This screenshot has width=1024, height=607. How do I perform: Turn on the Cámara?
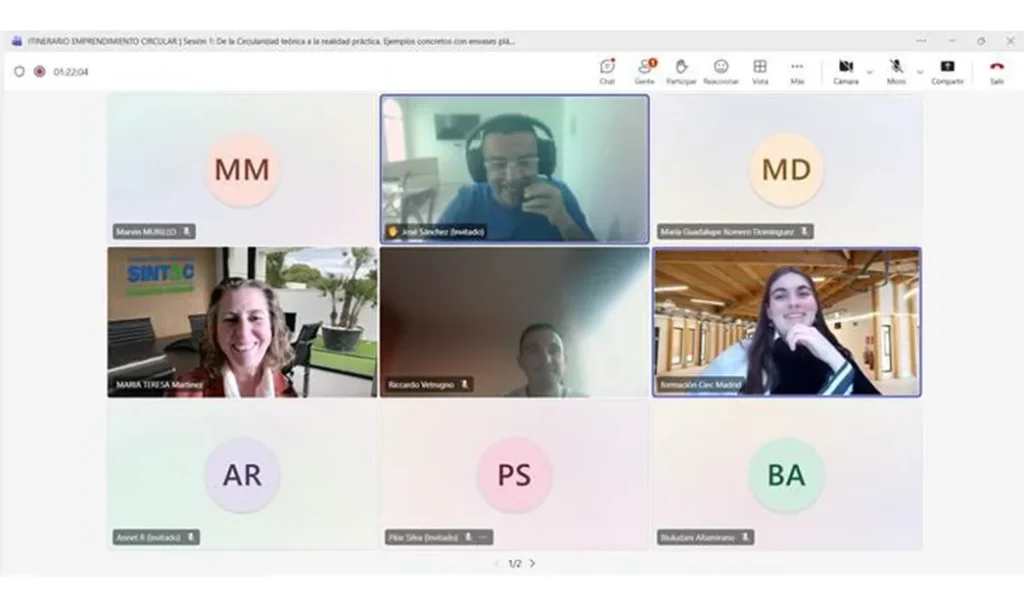pos(845,70)
